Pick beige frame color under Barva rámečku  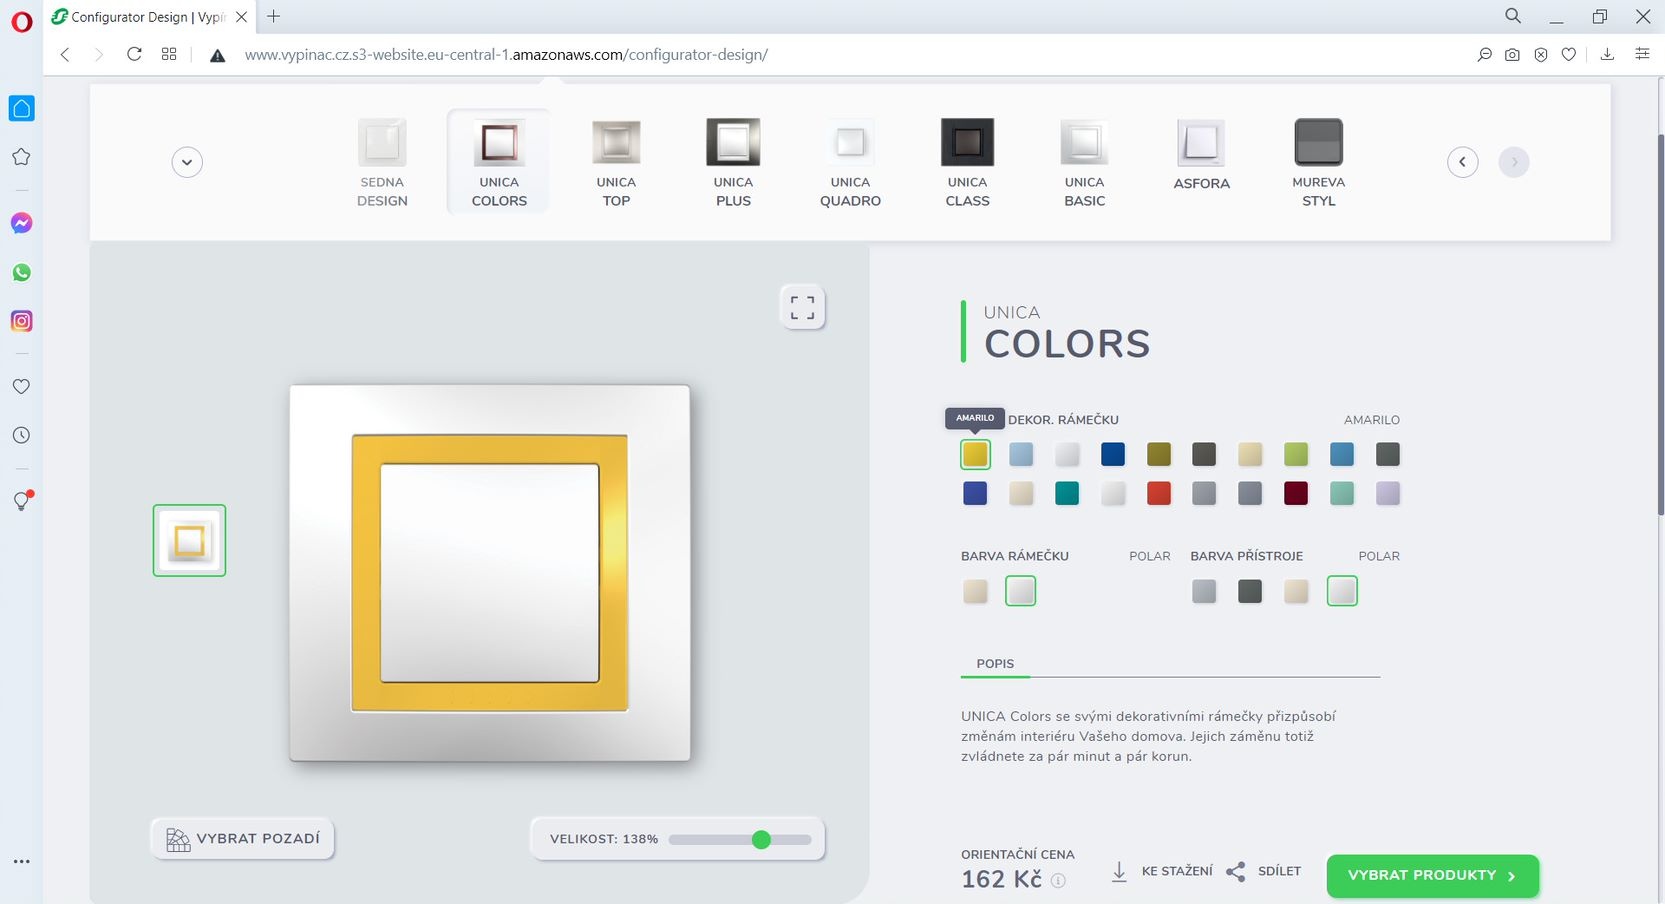point(975,591)
